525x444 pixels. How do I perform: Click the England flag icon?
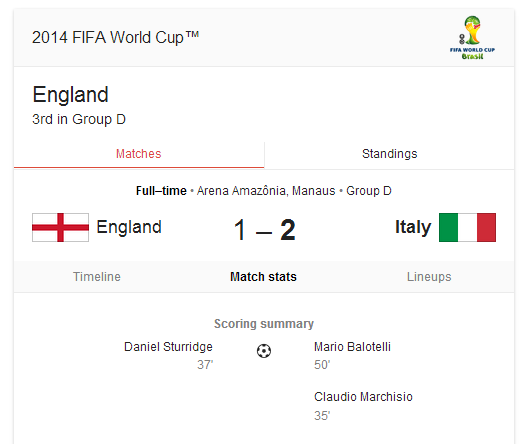[x=60, y=227]
